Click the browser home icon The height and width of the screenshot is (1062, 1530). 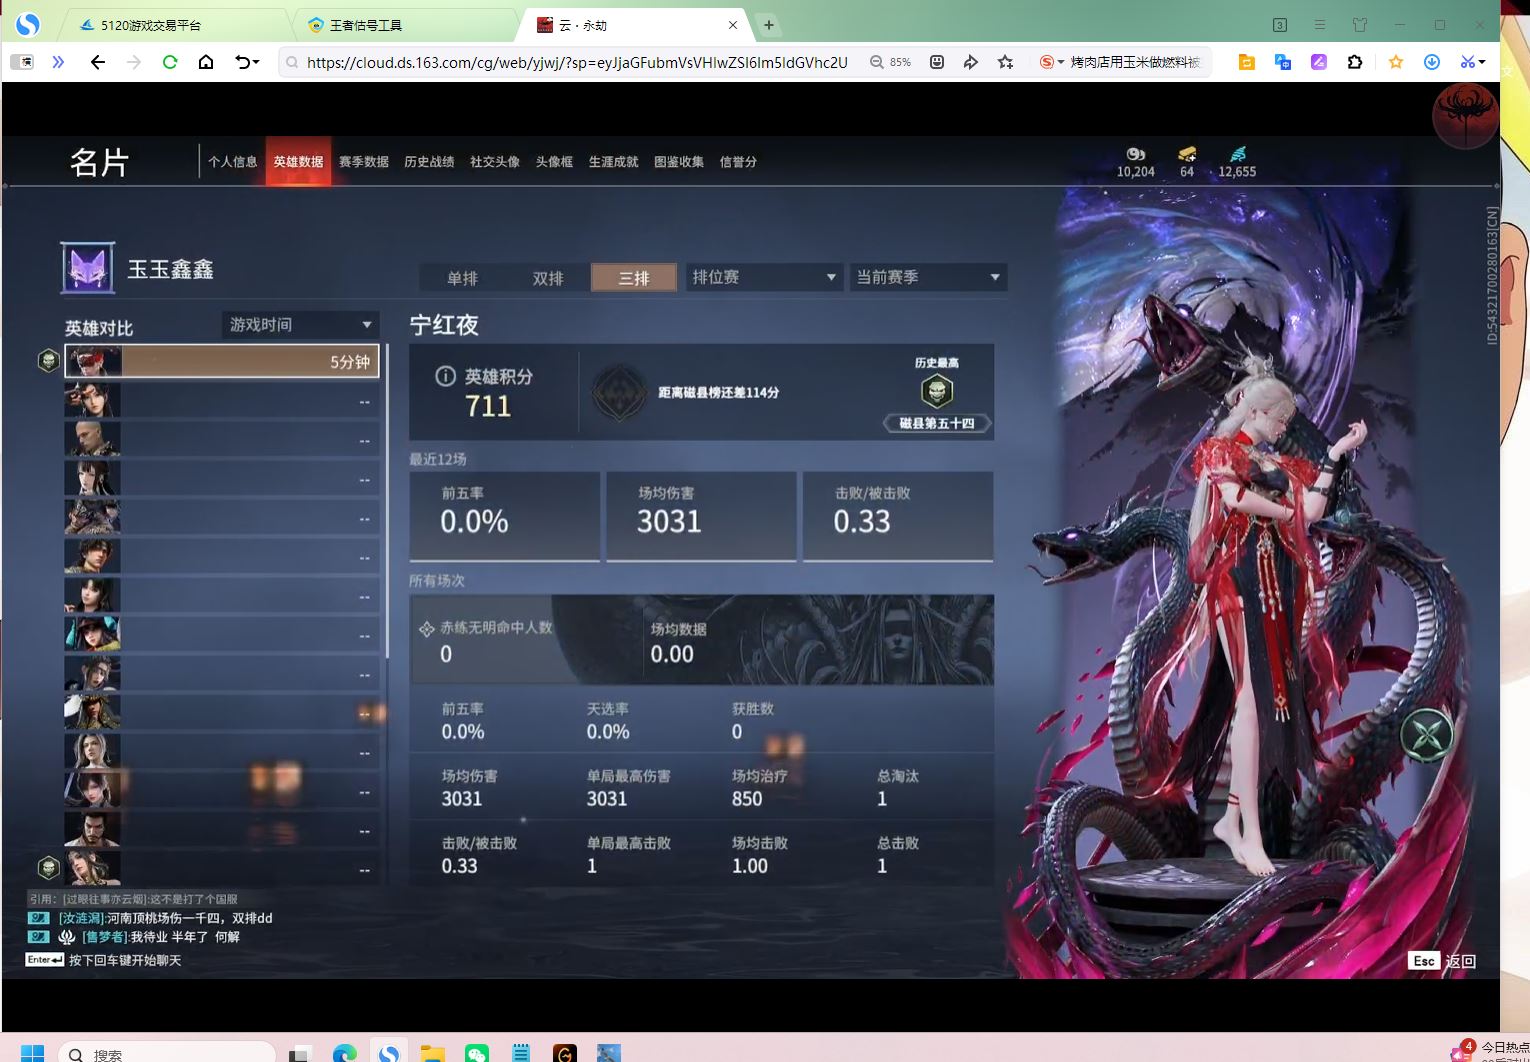(x=206, y=62)
